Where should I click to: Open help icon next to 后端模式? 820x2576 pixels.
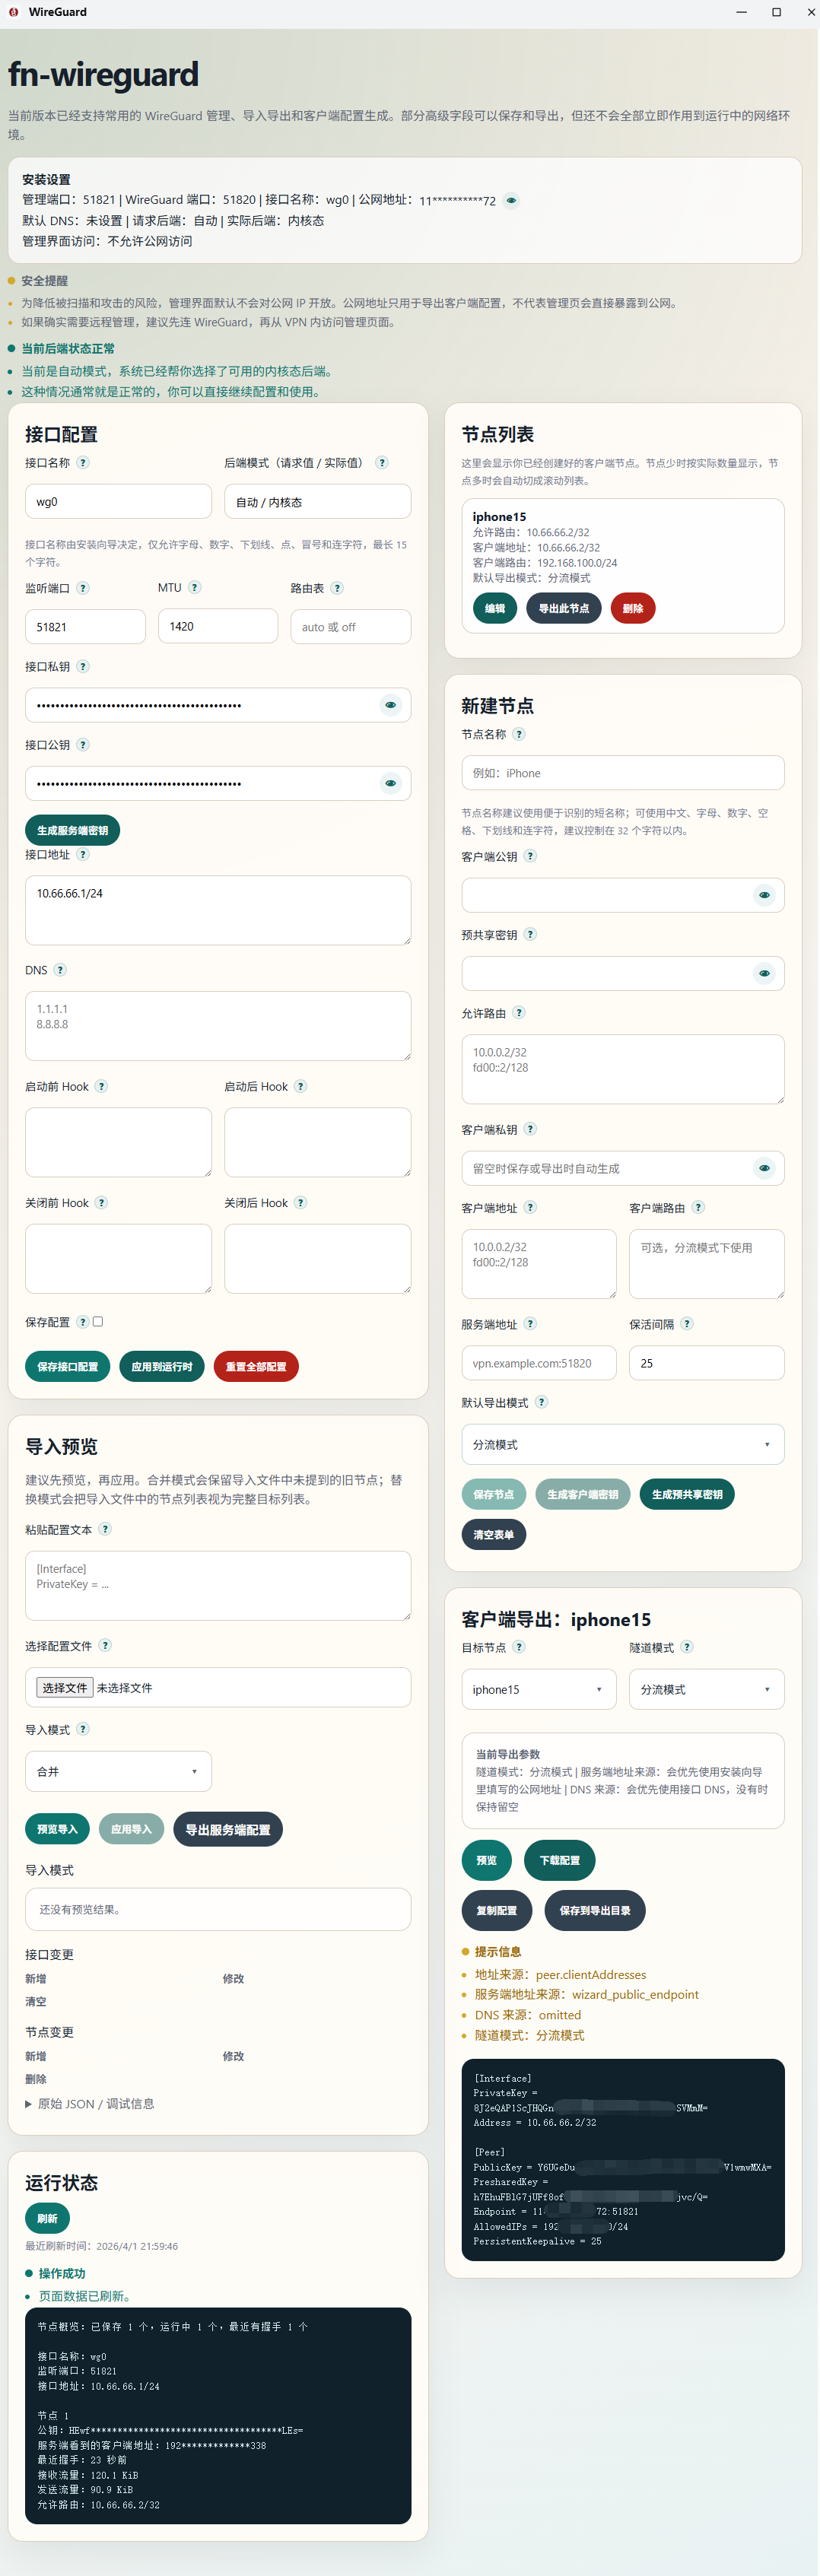coord(382,462)
